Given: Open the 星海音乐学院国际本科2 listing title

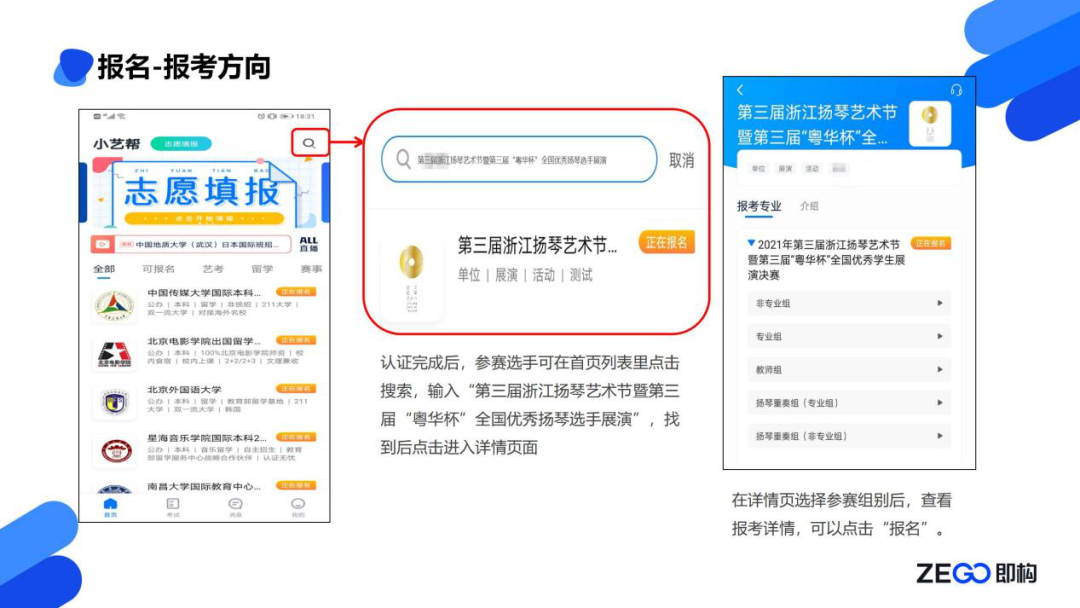Looking at the screenshot, I should coord(207,437).
